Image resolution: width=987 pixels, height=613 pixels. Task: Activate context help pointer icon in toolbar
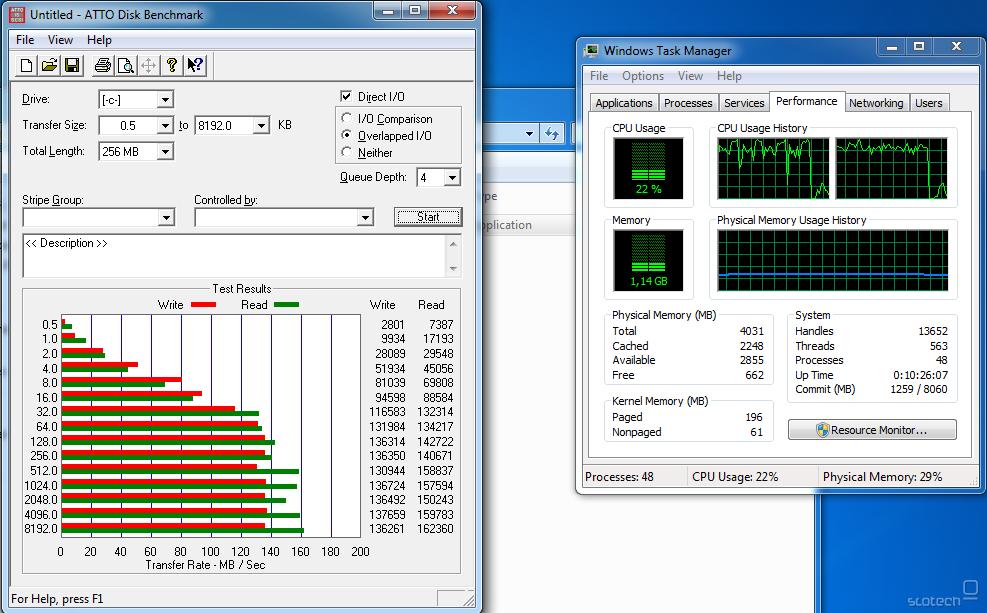pos(195,65)
